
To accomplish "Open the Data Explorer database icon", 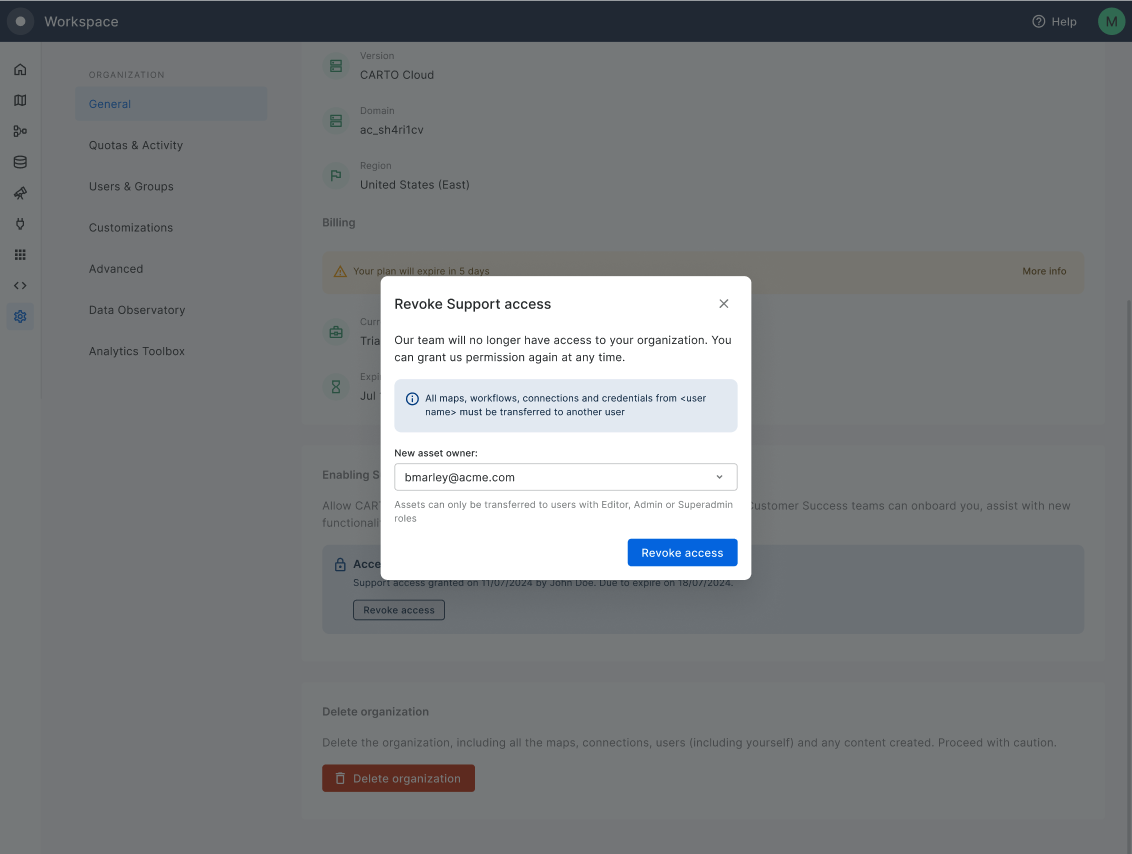I will (x=20, y=162).
